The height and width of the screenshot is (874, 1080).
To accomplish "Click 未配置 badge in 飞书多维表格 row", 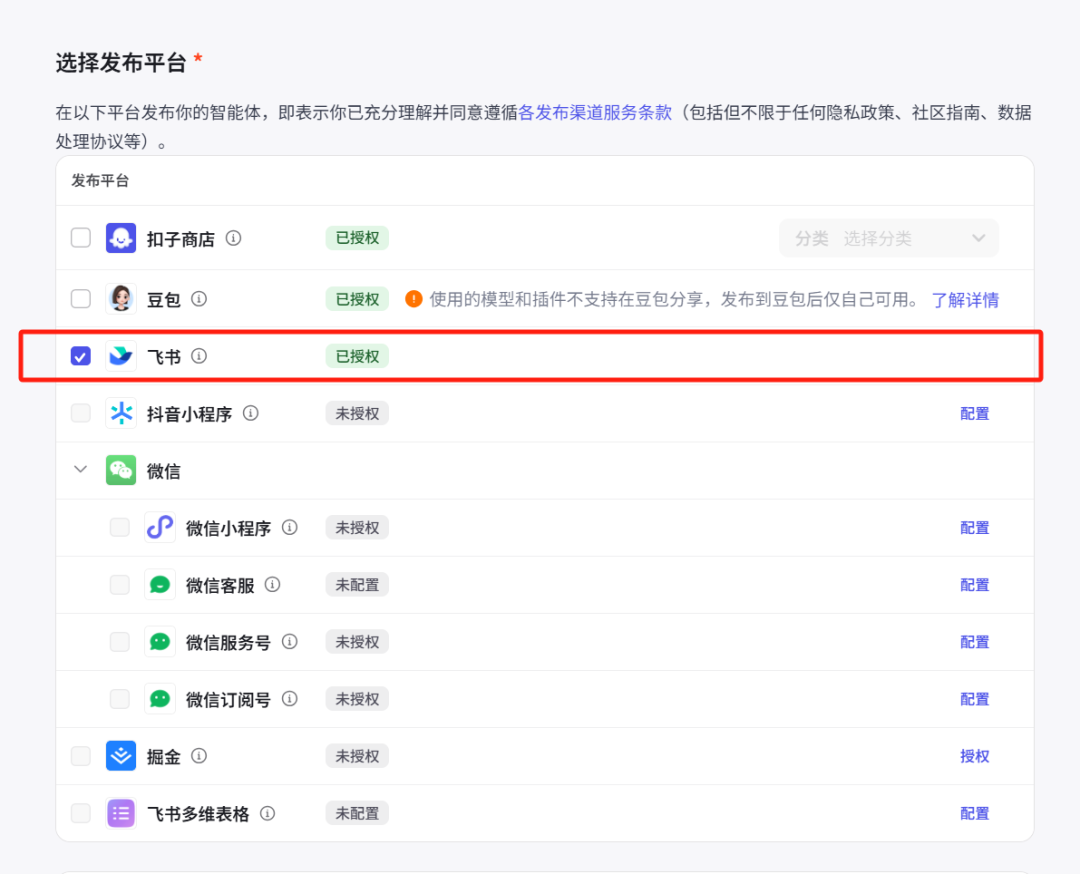I will (x=357, y=813).
